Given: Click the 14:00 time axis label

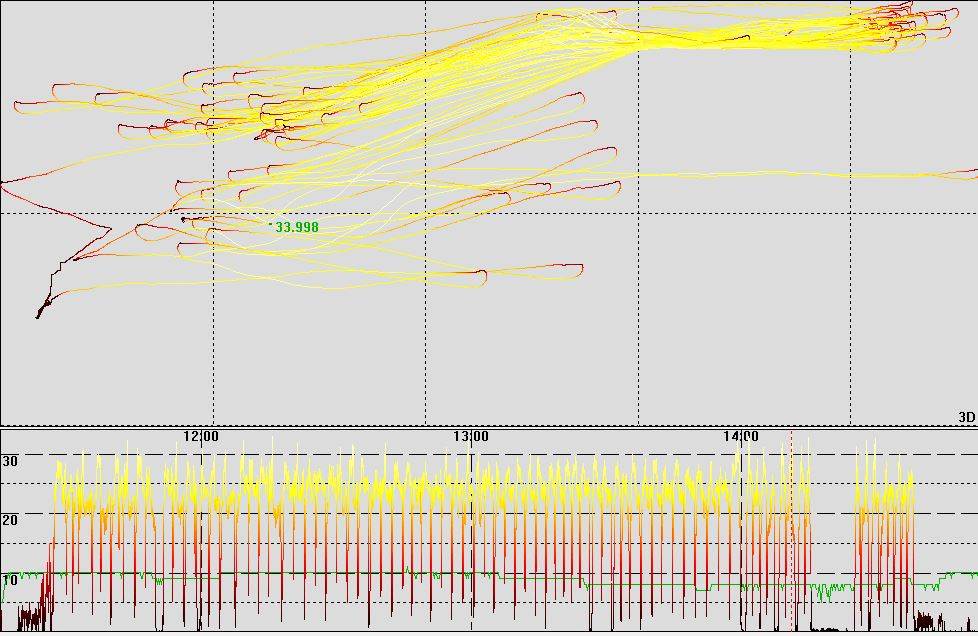Looking at the screenshot, I should point(740,437).
